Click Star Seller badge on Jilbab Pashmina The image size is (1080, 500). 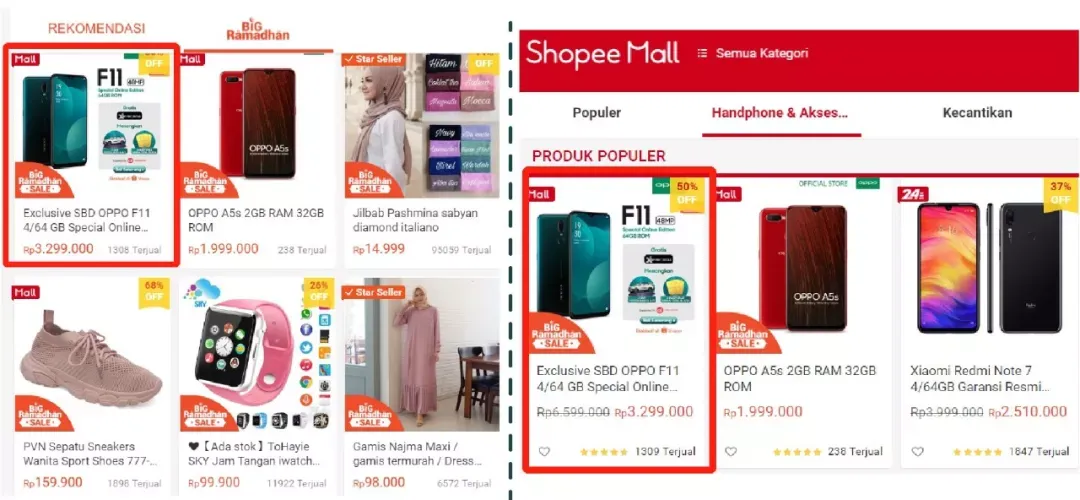pos(375,59)
